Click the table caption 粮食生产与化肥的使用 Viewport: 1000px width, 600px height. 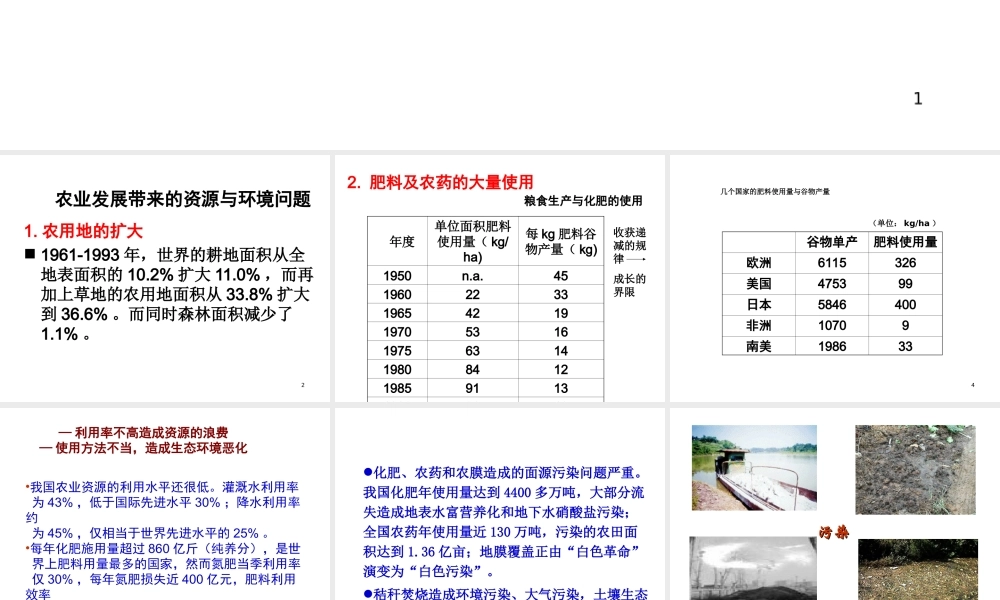pos(583,201)
